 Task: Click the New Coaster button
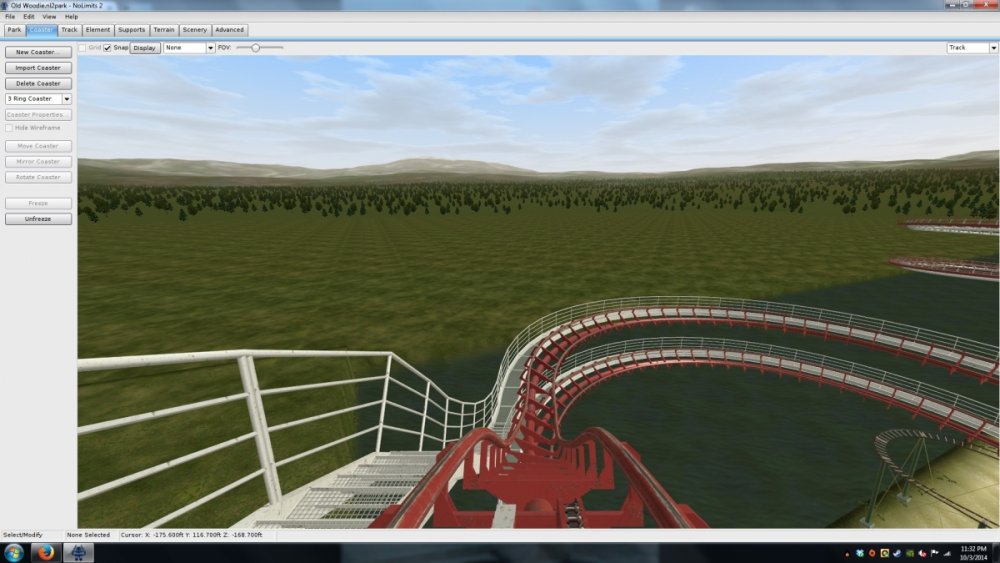pyautogui.click(x=38, y=52)
